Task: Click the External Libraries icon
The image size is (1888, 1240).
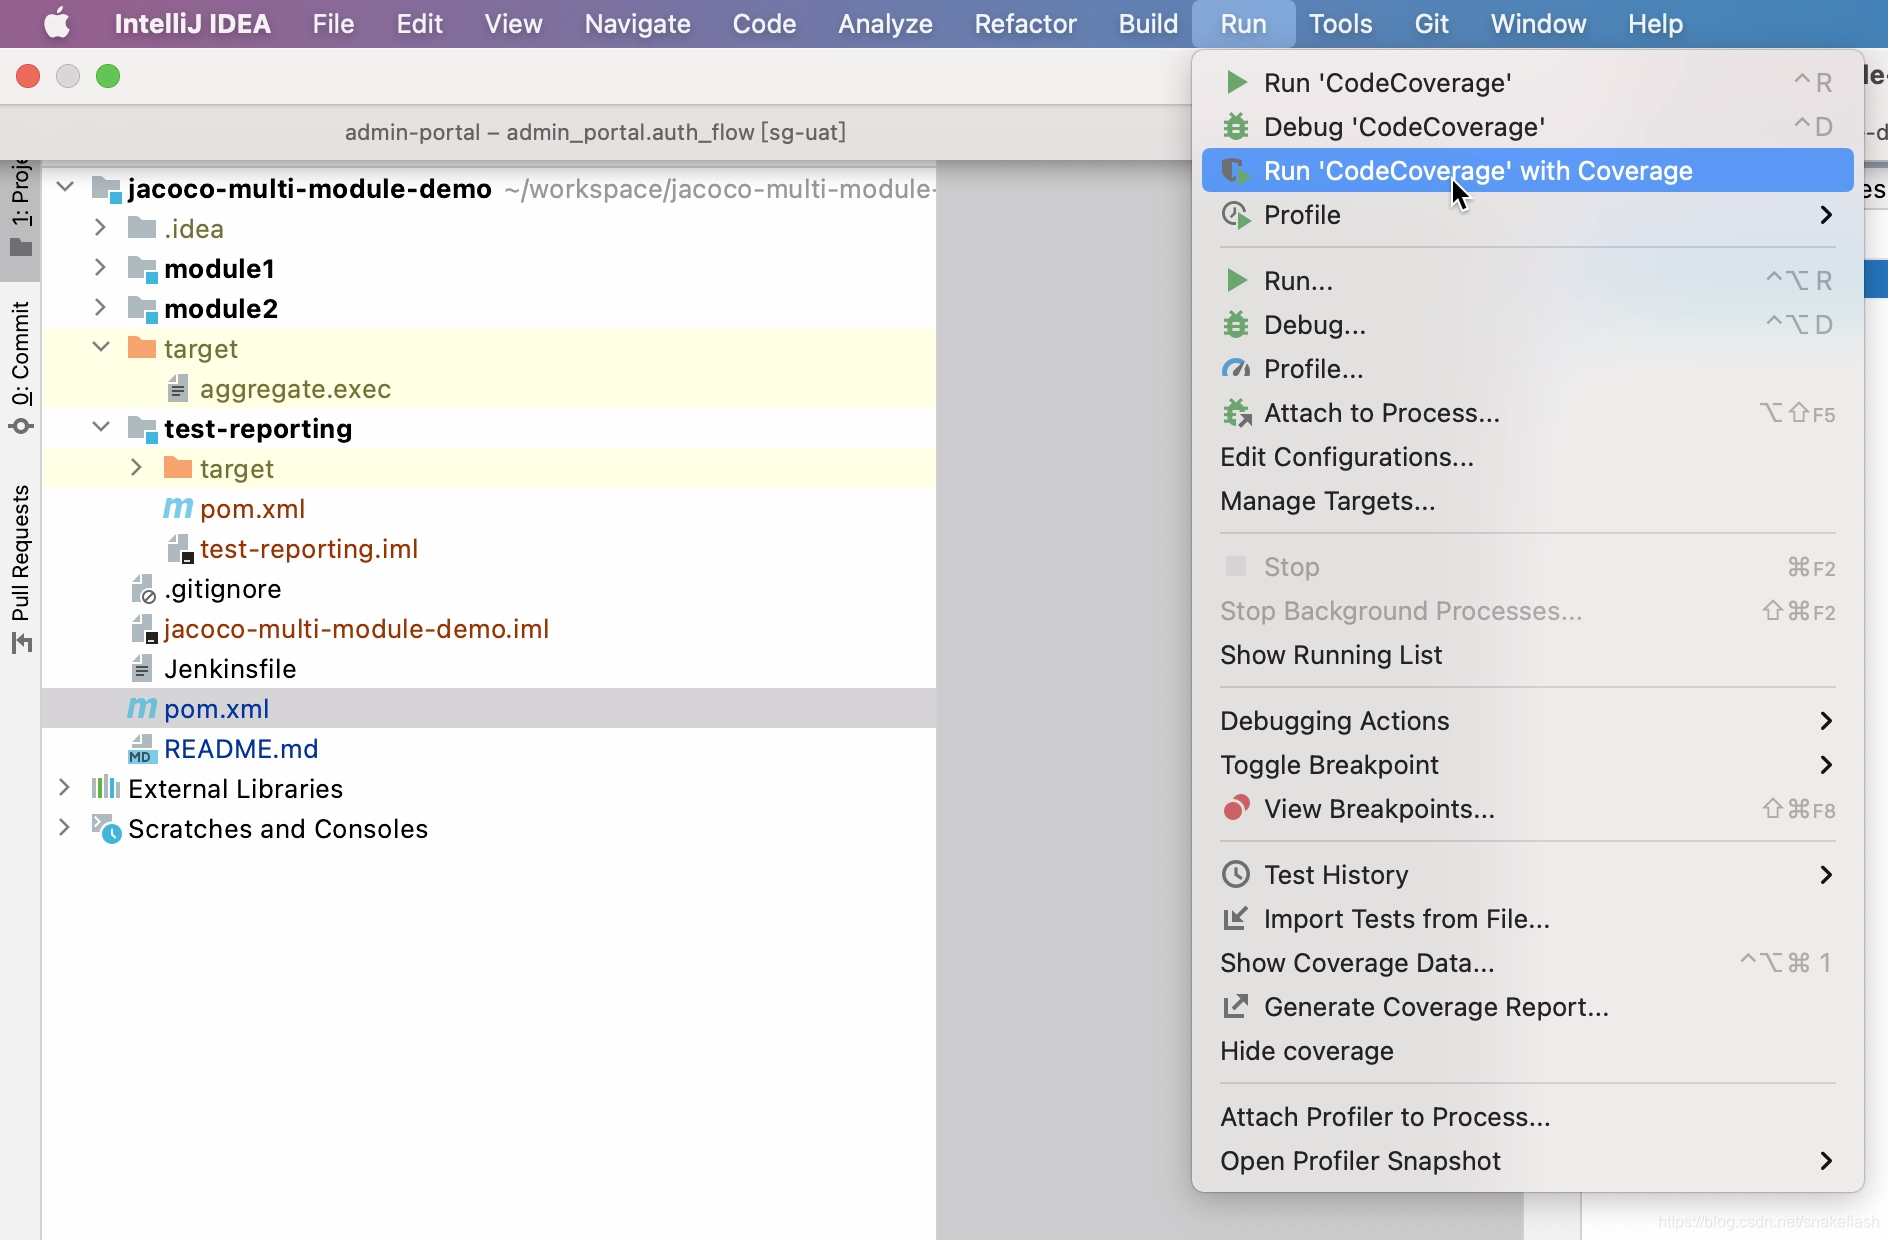Action: coord(106,788)
